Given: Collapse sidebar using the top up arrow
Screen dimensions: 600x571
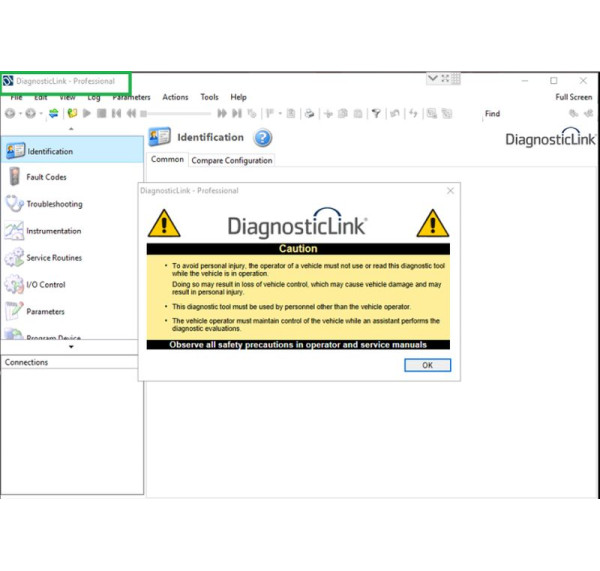Looking at the screenshot, I should pyautogui.click(x=70, y=129).
